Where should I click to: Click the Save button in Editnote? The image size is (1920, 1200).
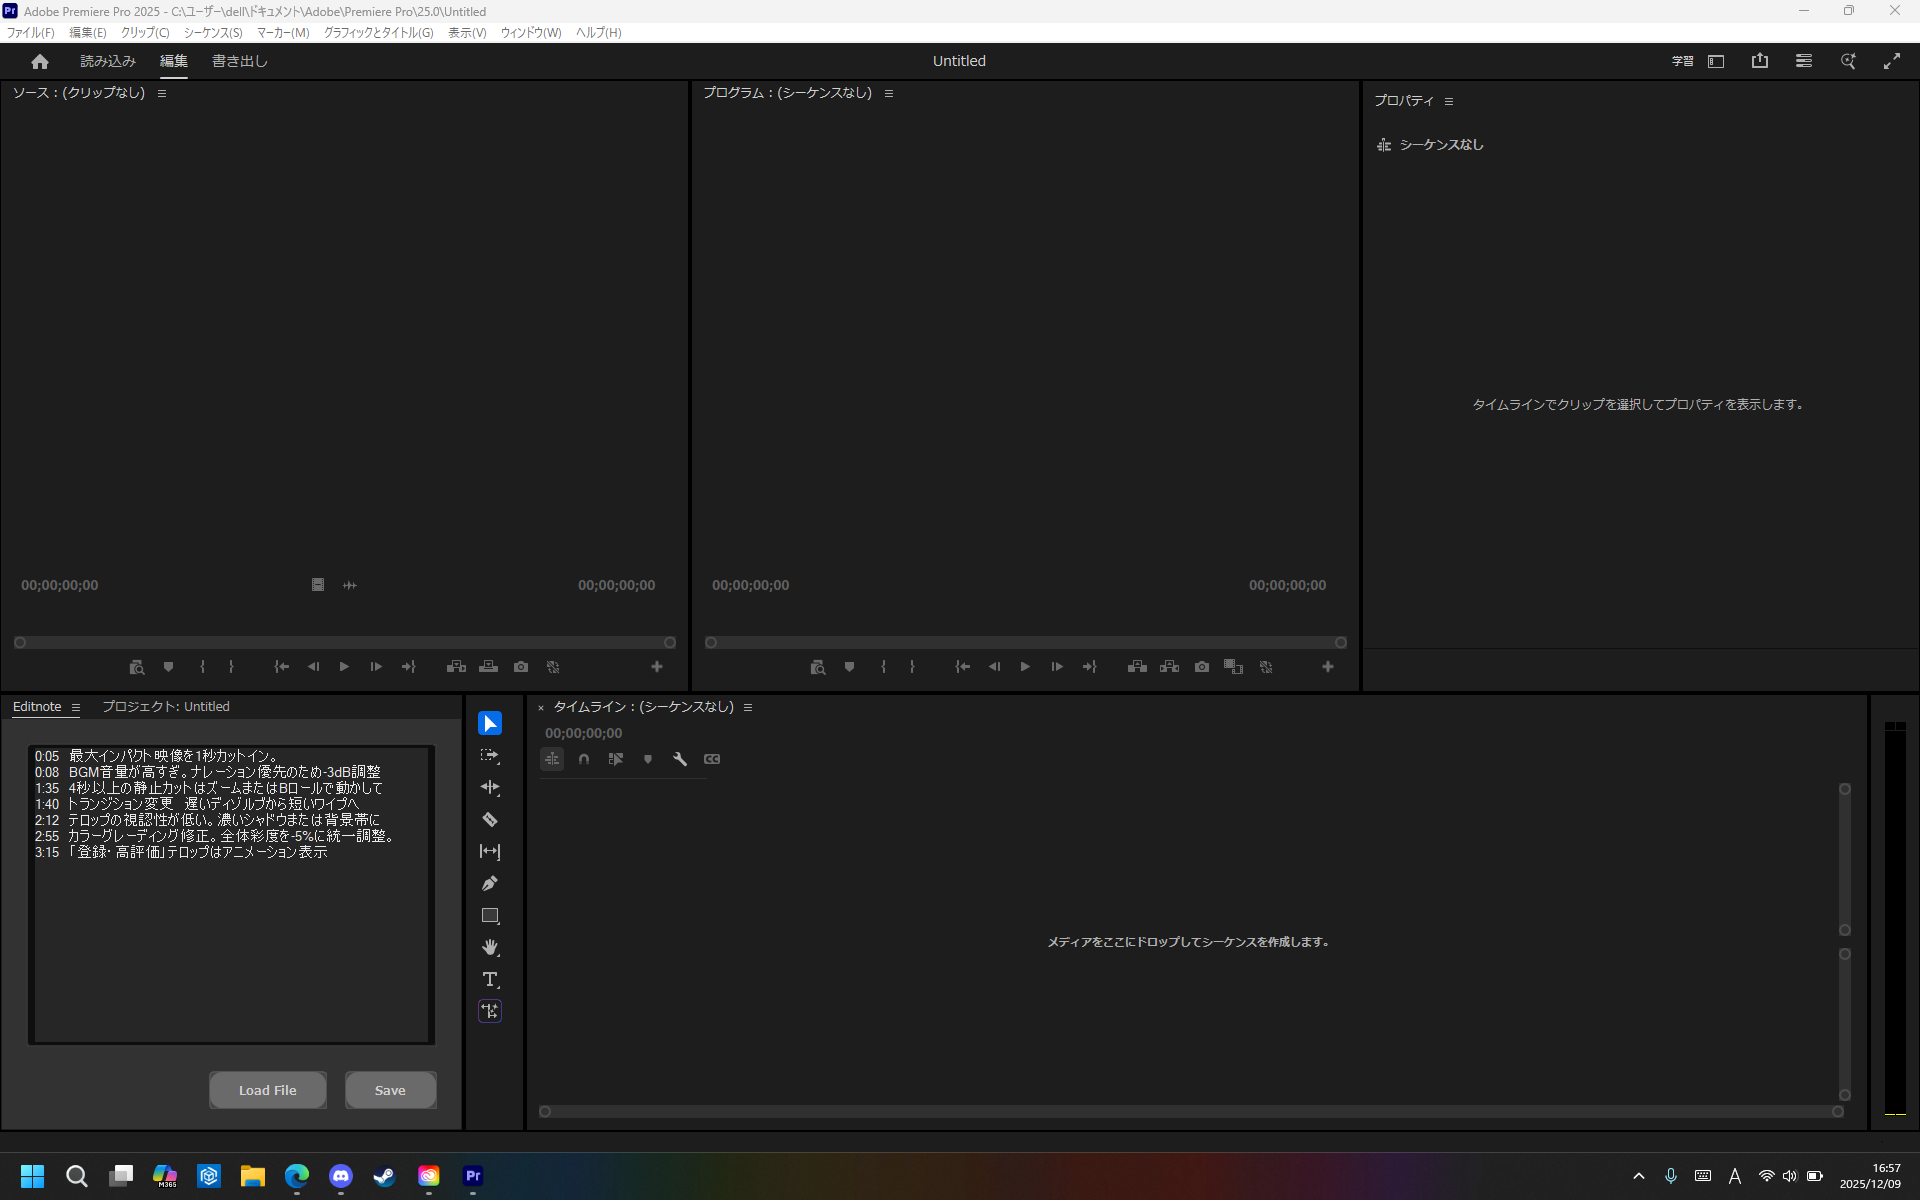click(x=390, y=1090)
